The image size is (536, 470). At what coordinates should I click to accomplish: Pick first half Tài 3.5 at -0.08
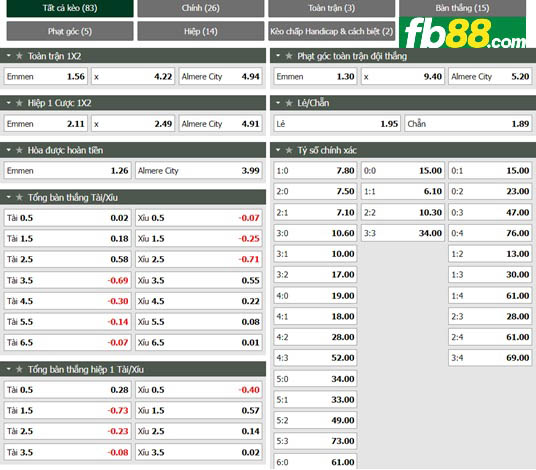[67, 452]
